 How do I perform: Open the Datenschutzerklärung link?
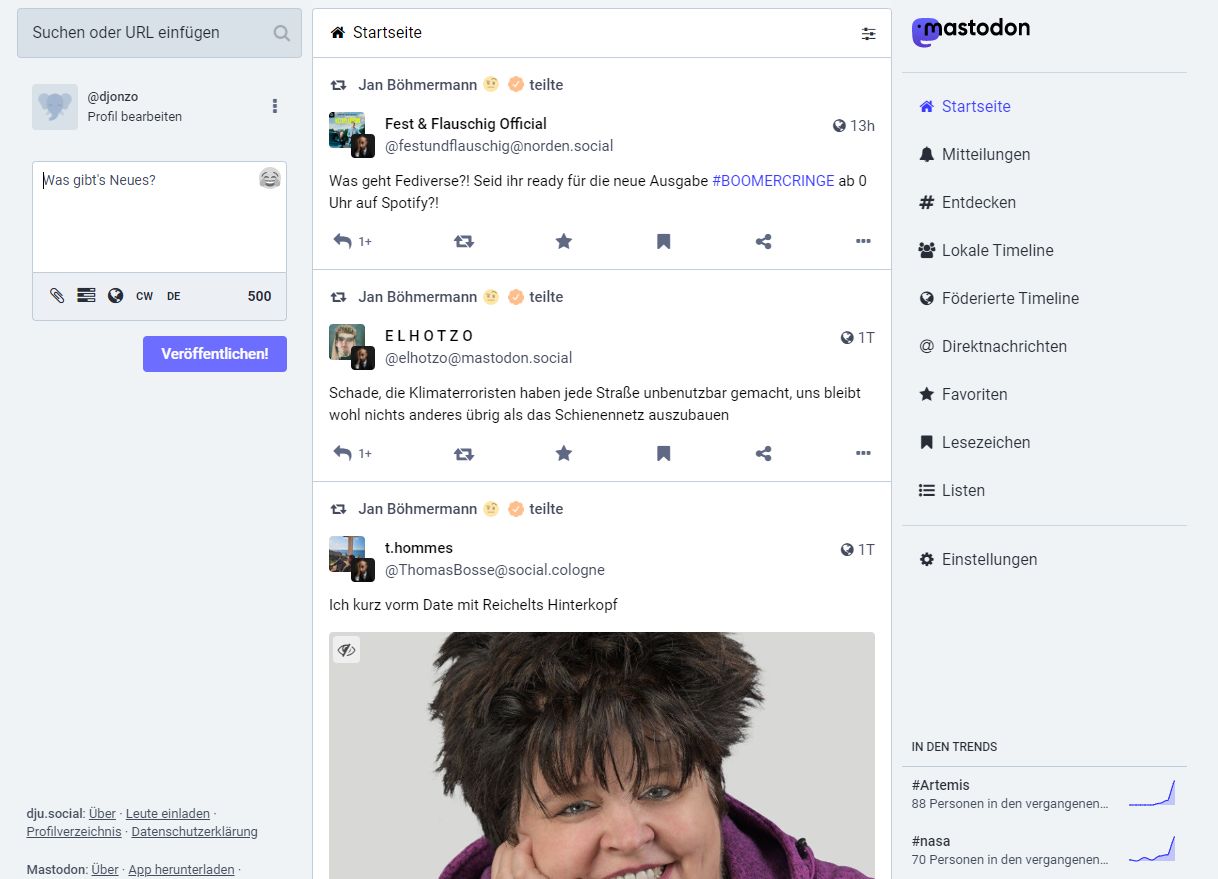pyautogui.click(x=194, y=831)
